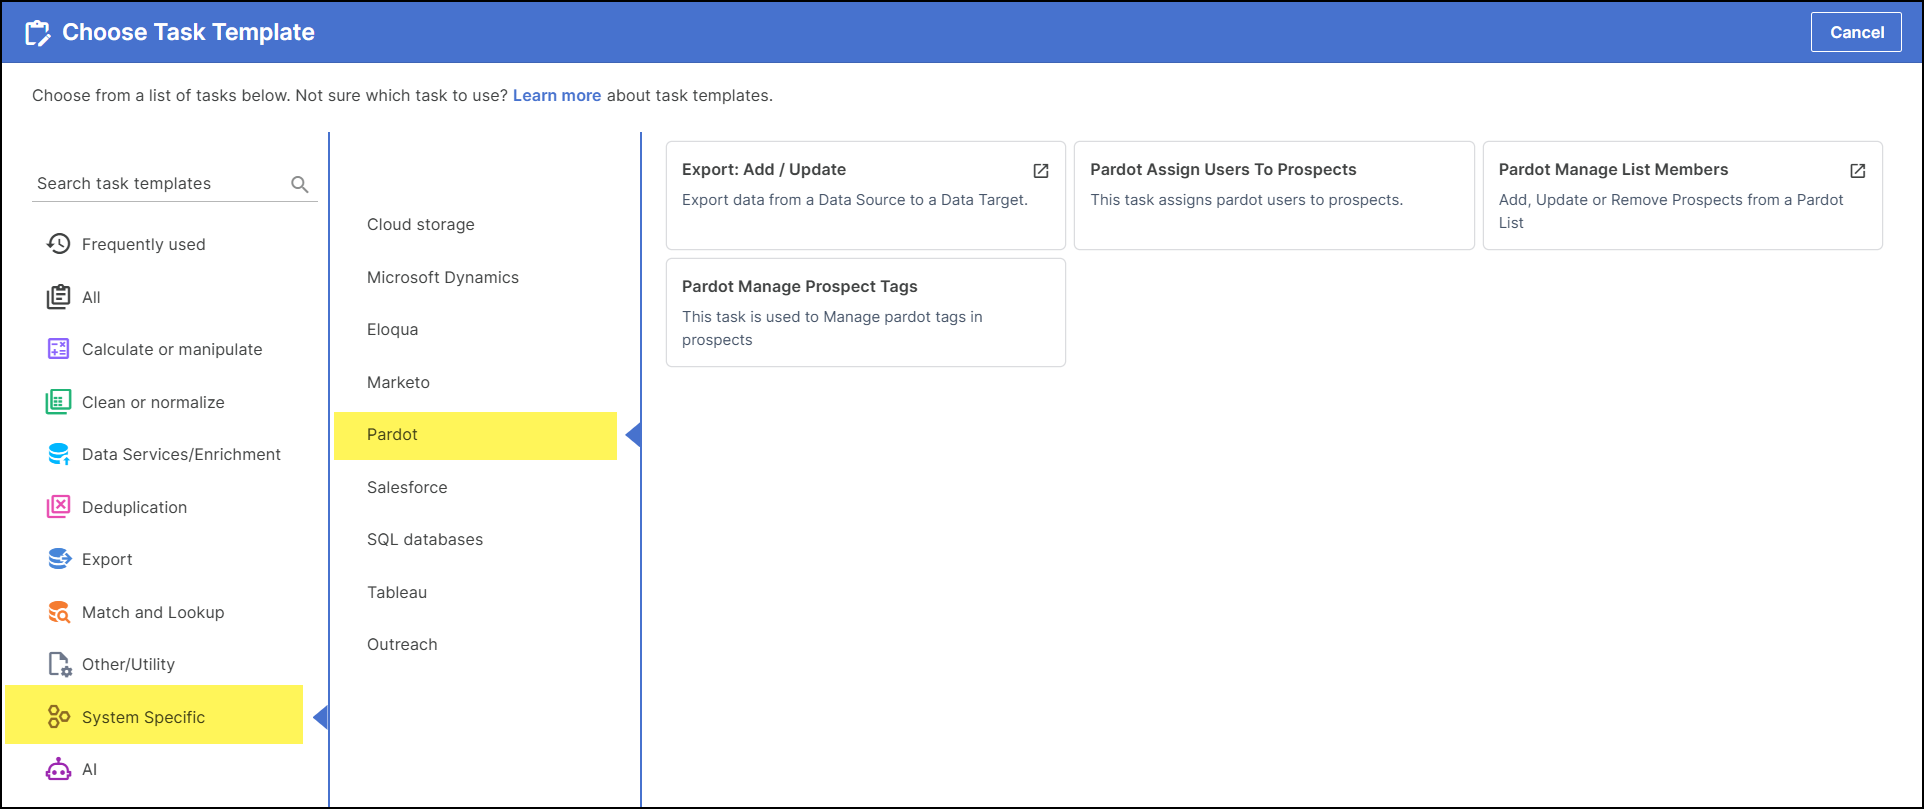Click the Choose Task Template header icon
Viewport: 1924px width, 809px height.
[37, 33]
